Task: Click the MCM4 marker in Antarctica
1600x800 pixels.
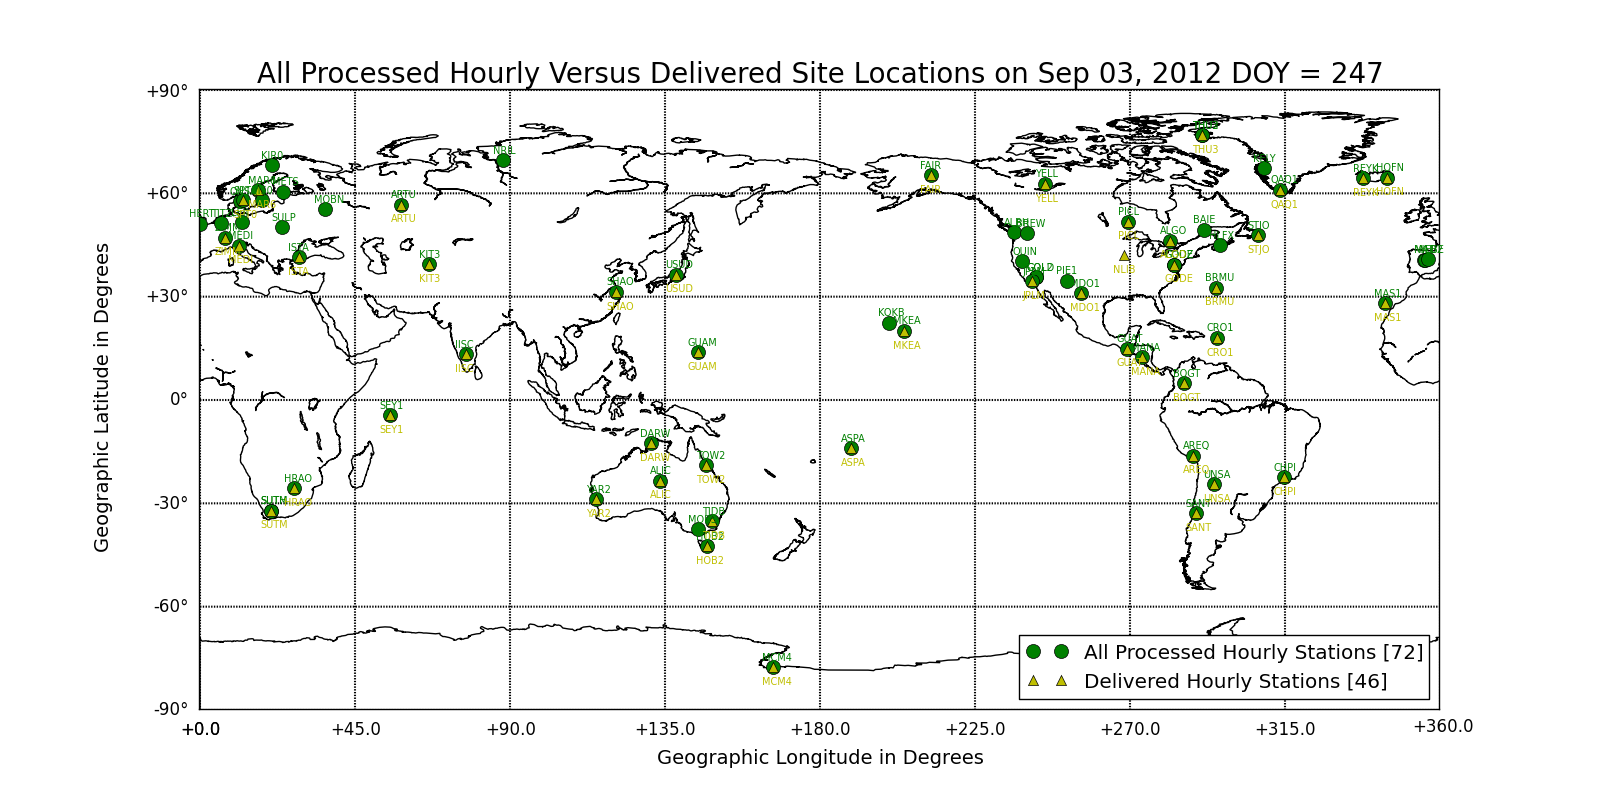Action: pyautogui.click(x=773, y=668)
